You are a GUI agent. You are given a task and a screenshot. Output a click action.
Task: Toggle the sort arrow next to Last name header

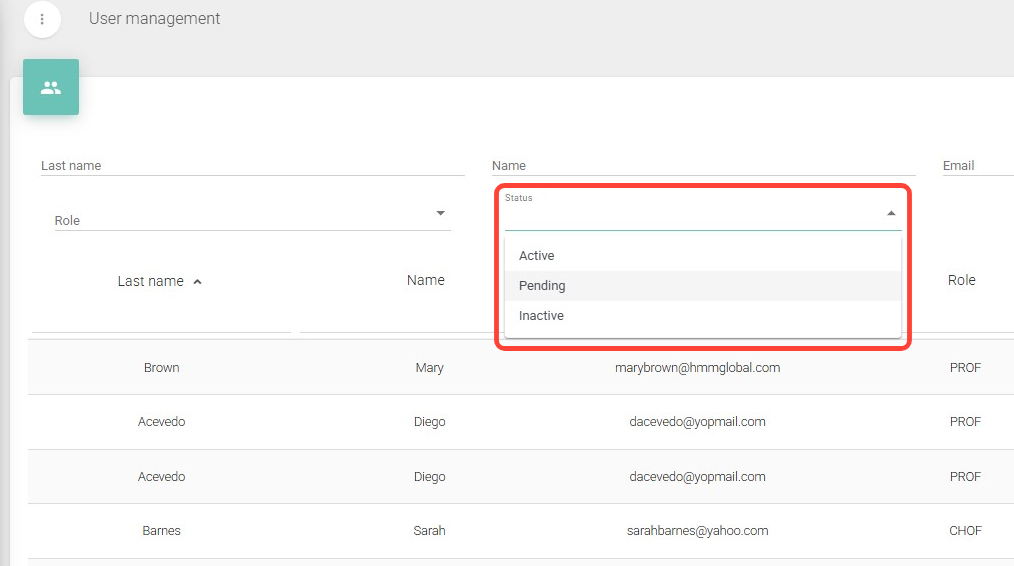click(x=197, y=282)
